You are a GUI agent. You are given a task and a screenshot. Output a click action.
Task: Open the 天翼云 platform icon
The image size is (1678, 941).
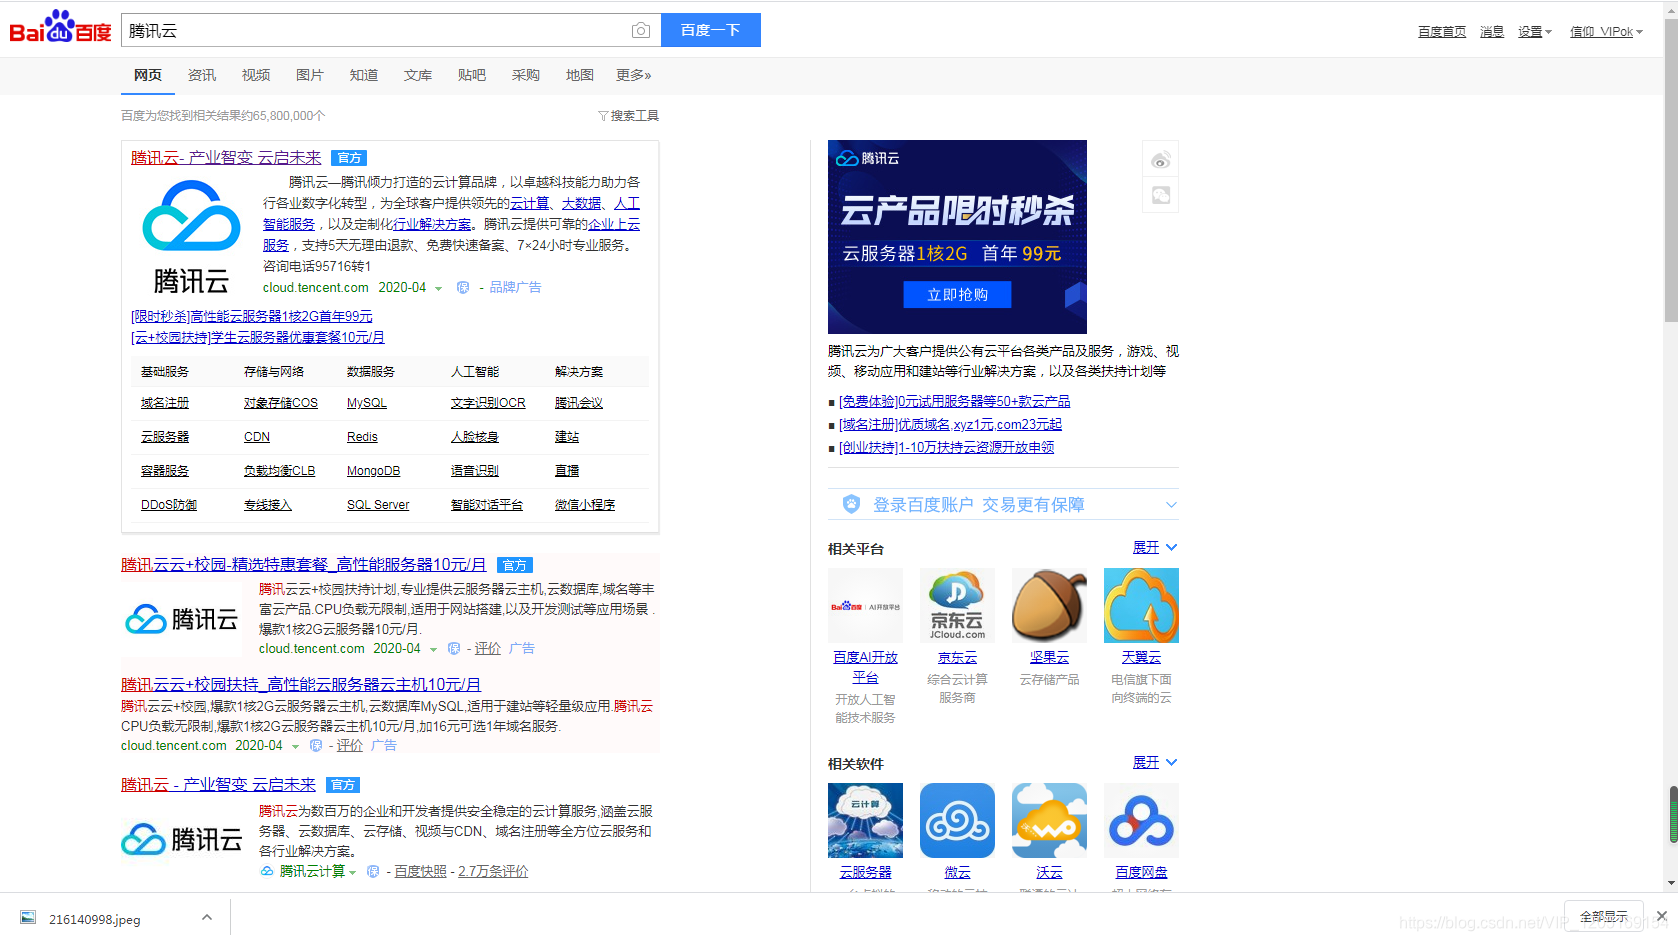[x=1141, y=605]
